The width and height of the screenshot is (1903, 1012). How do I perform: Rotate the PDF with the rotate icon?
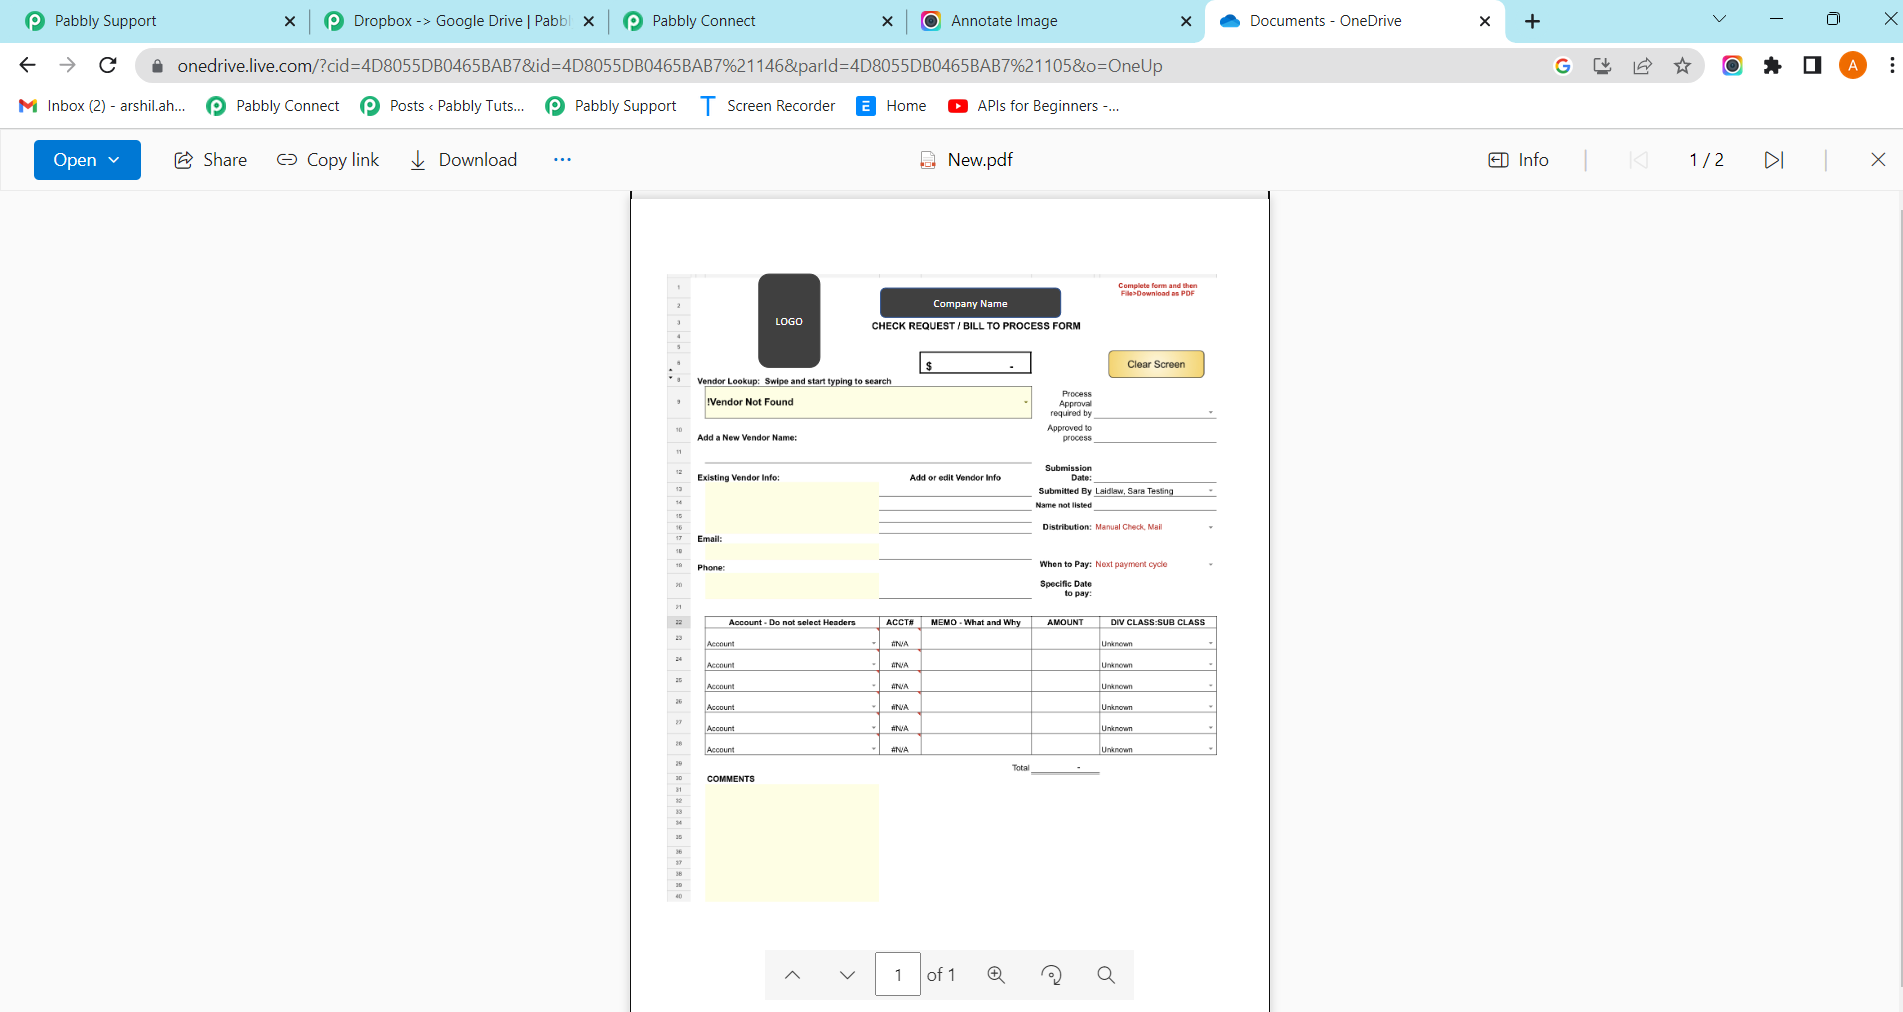click(1051, 975)
